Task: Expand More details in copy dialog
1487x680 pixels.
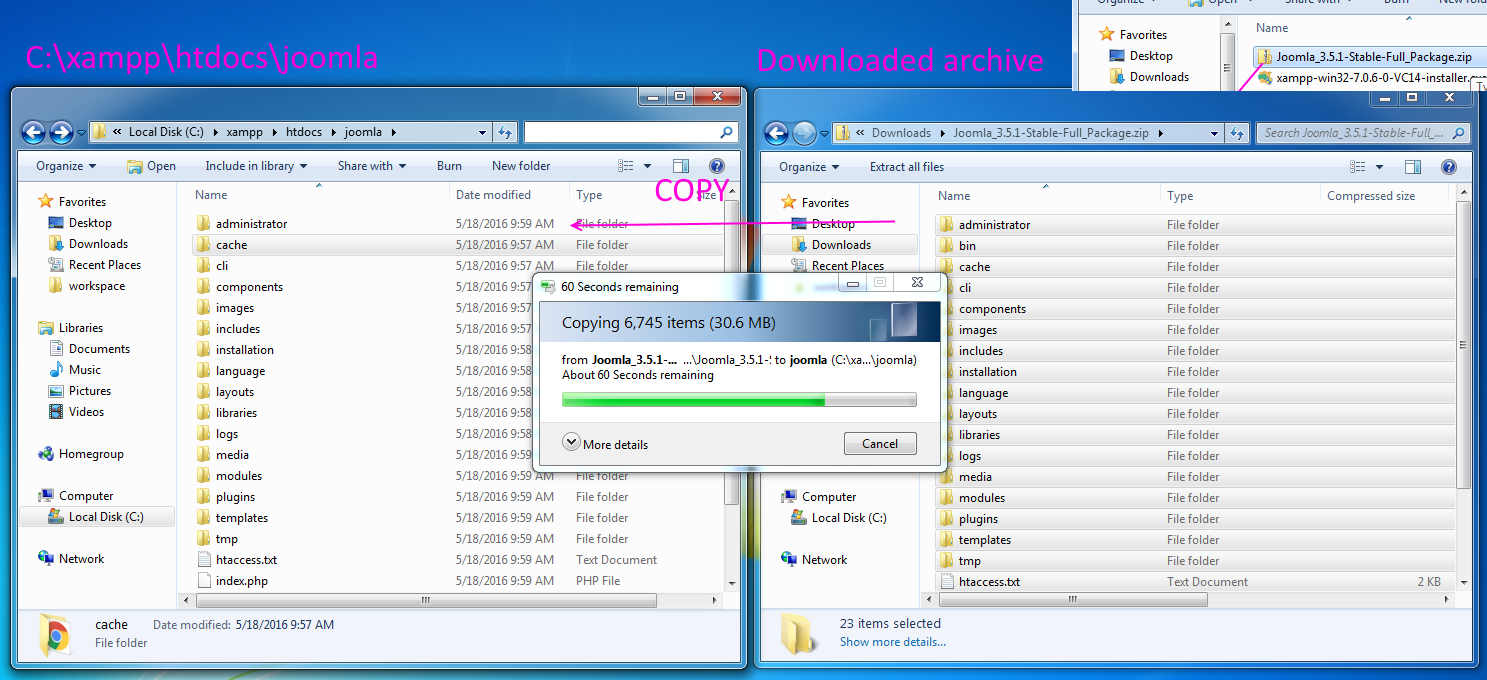Action: [605, 444]
